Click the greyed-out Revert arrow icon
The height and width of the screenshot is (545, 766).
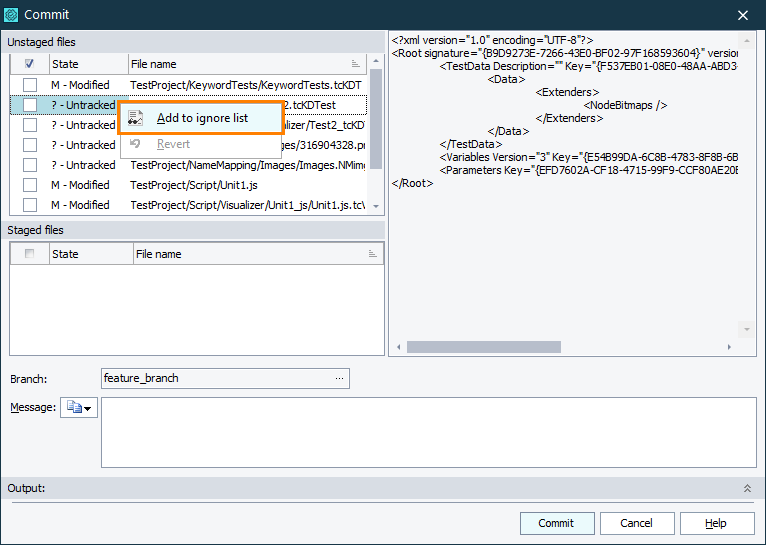click(136, 144)
